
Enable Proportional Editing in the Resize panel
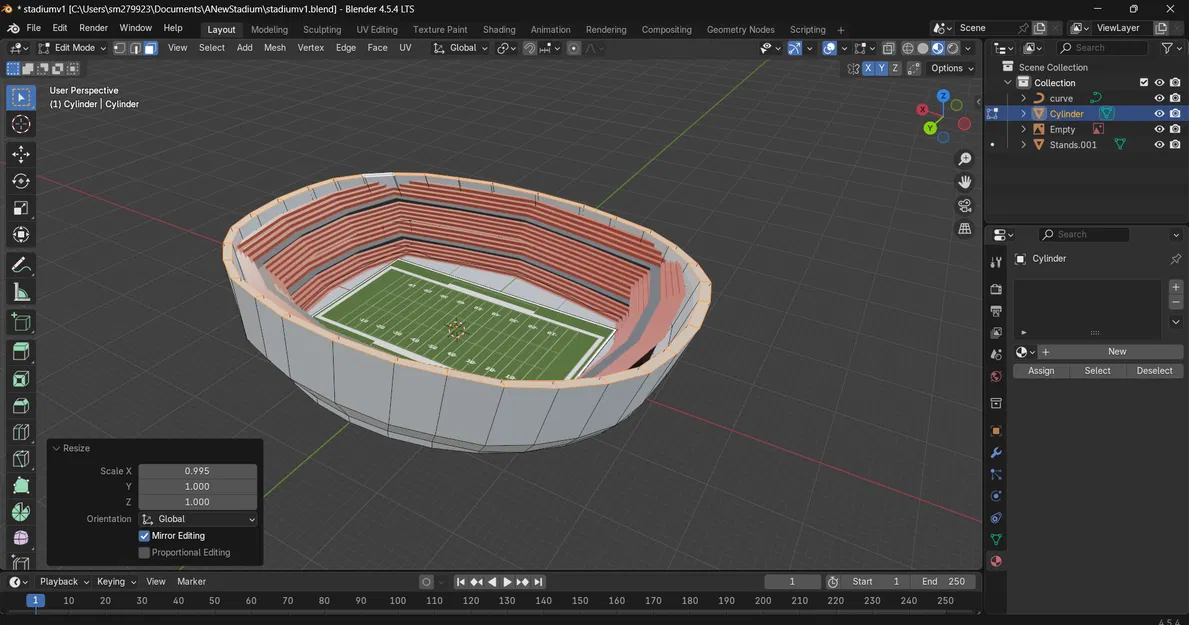pos(144,552)
